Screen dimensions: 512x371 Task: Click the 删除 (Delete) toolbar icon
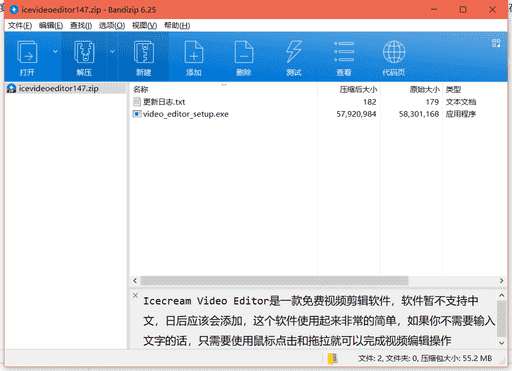pyautogui.click(x=244, y=52)
